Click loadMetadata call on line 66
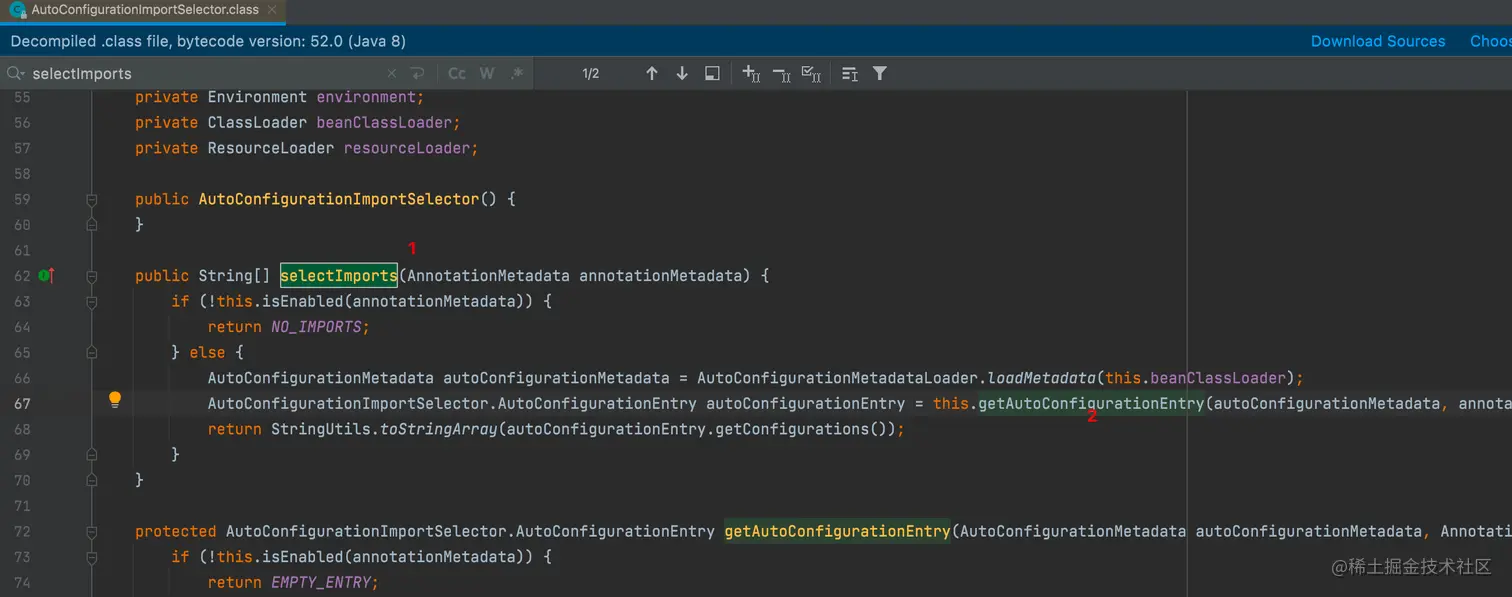 pos(1043,378)
